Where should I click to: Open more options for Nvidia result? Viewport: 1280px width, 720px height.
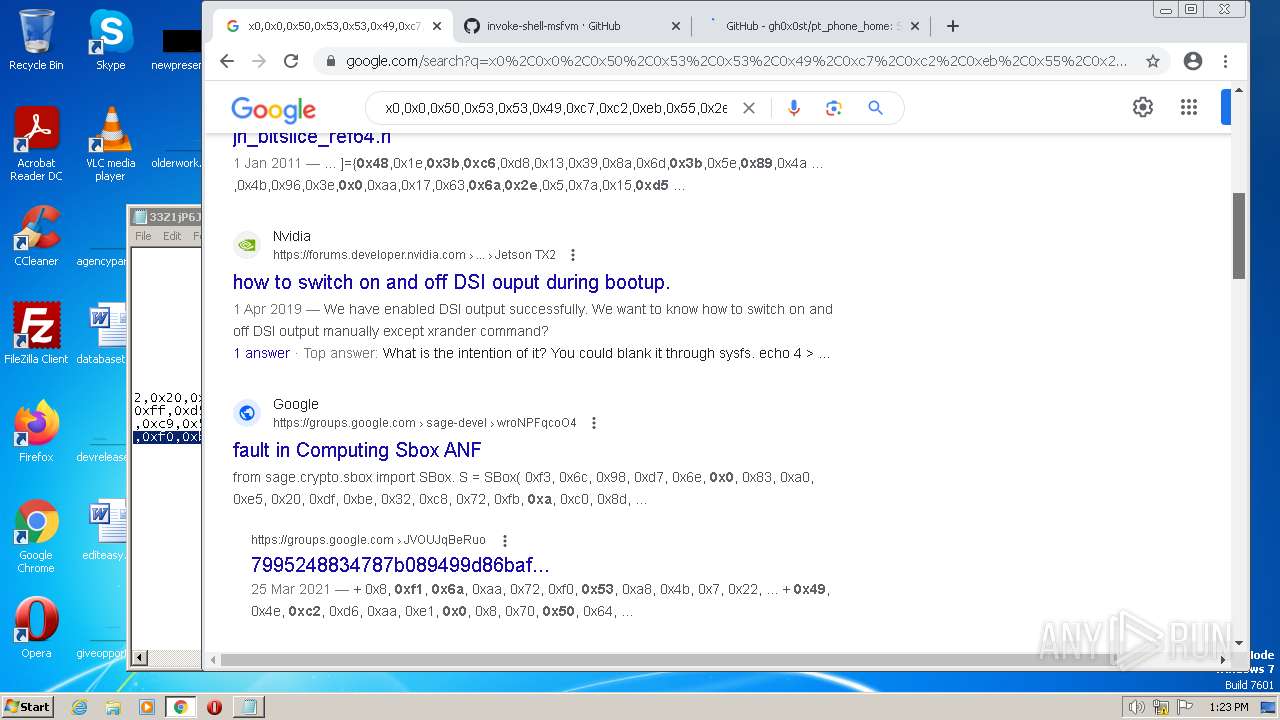pos(573,255)
